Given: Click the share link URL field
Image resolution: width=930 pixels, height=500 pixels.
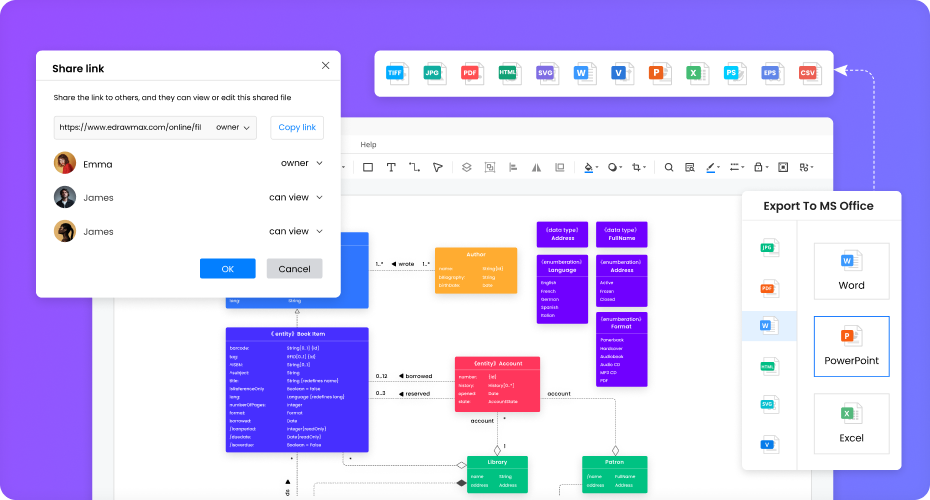Looking at the screenshot, I should (x=130, y=127).
